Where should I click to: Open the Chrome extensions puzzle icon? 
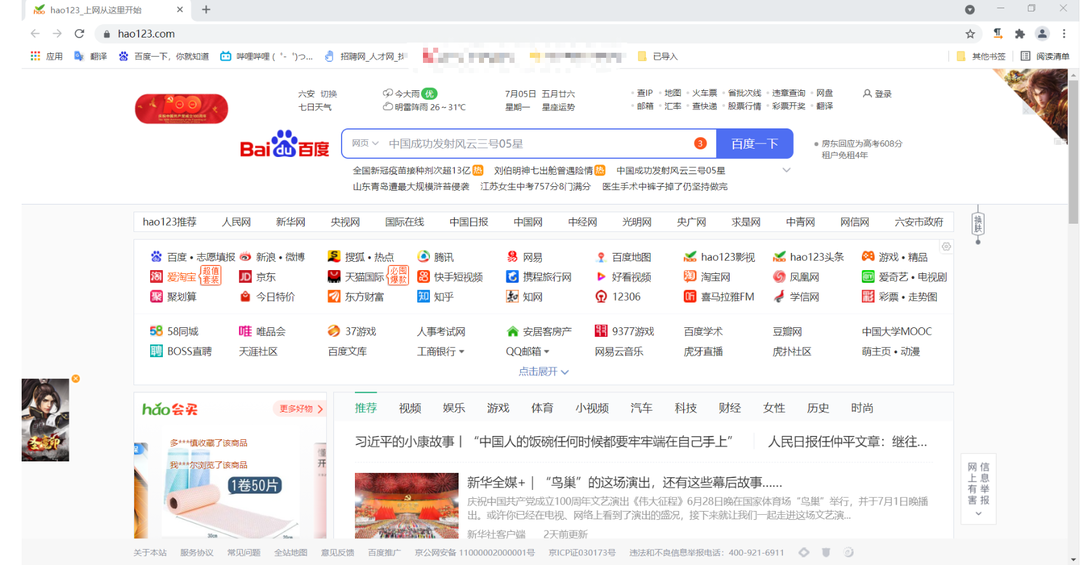(1020, 34)
